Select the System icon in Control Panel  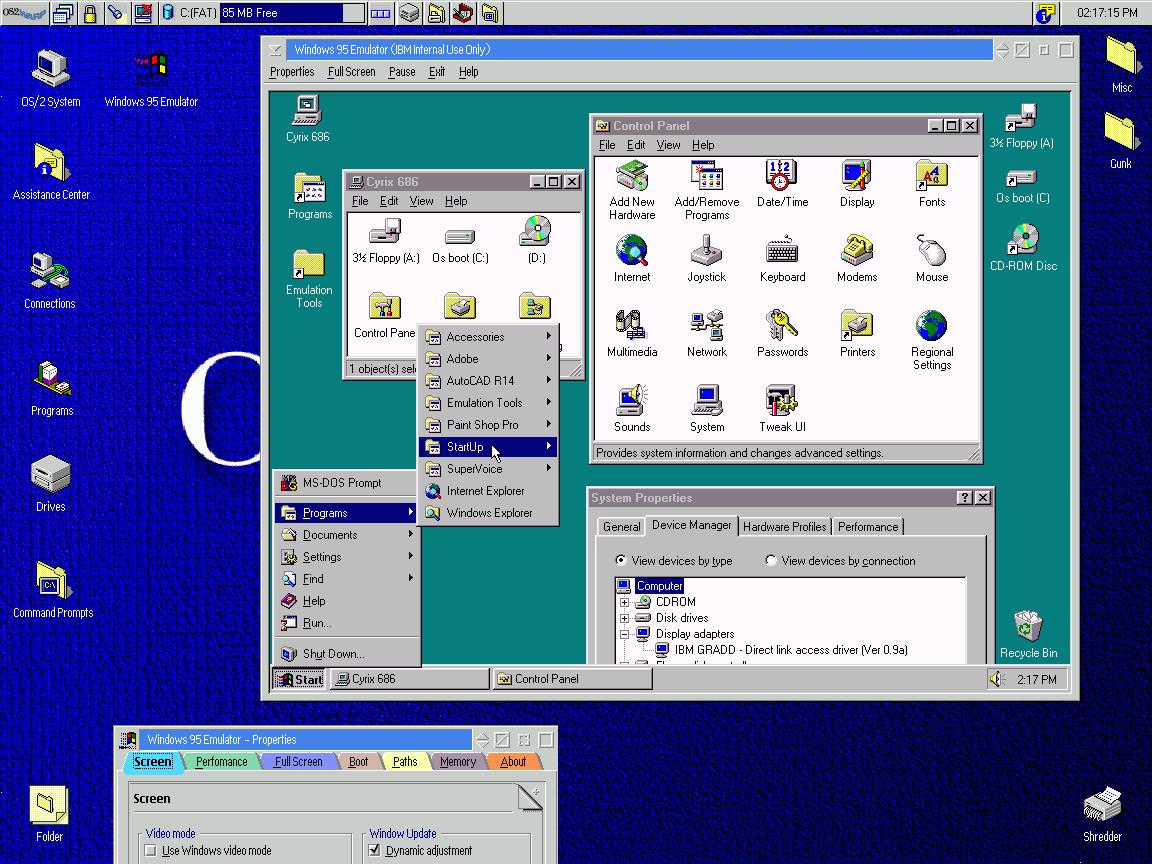(x=707, y=408)
